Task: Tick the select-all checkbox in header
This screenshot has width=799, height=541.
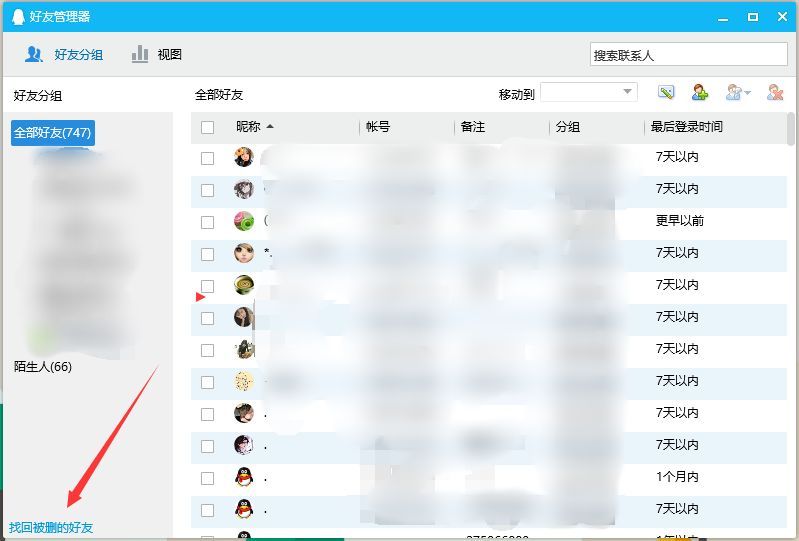Action: coord(207,127)
